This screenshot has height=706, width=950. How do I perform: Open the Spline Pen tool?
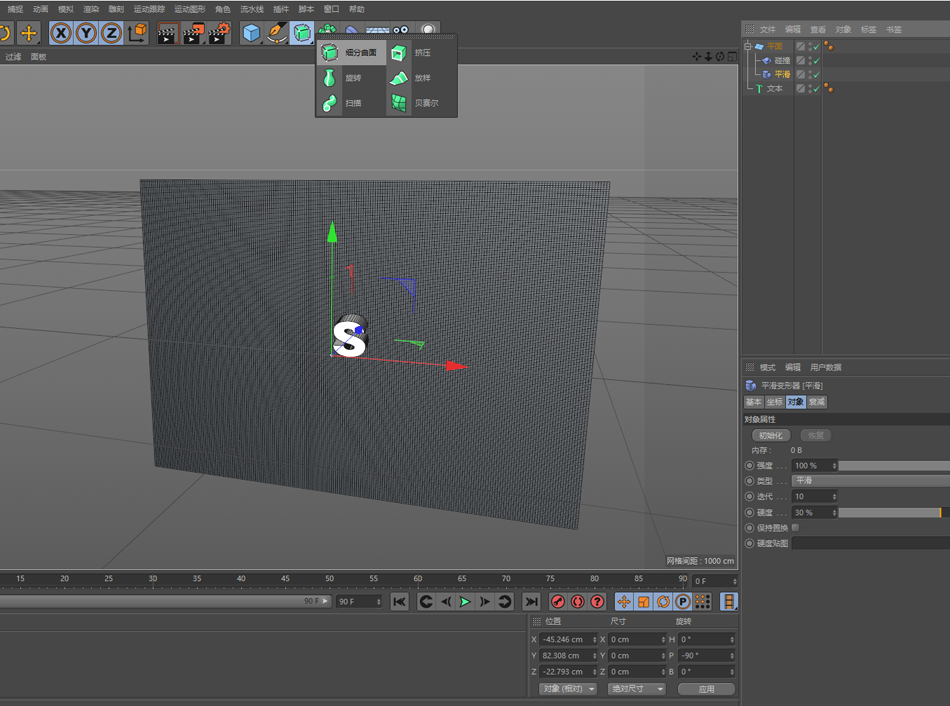(277, 33)
